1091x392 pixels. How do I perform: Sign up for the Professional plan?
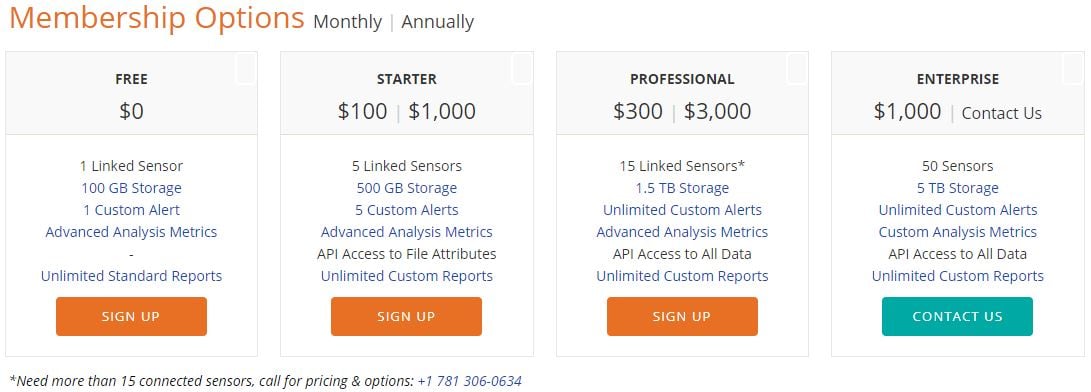click(x=682, y=316)
